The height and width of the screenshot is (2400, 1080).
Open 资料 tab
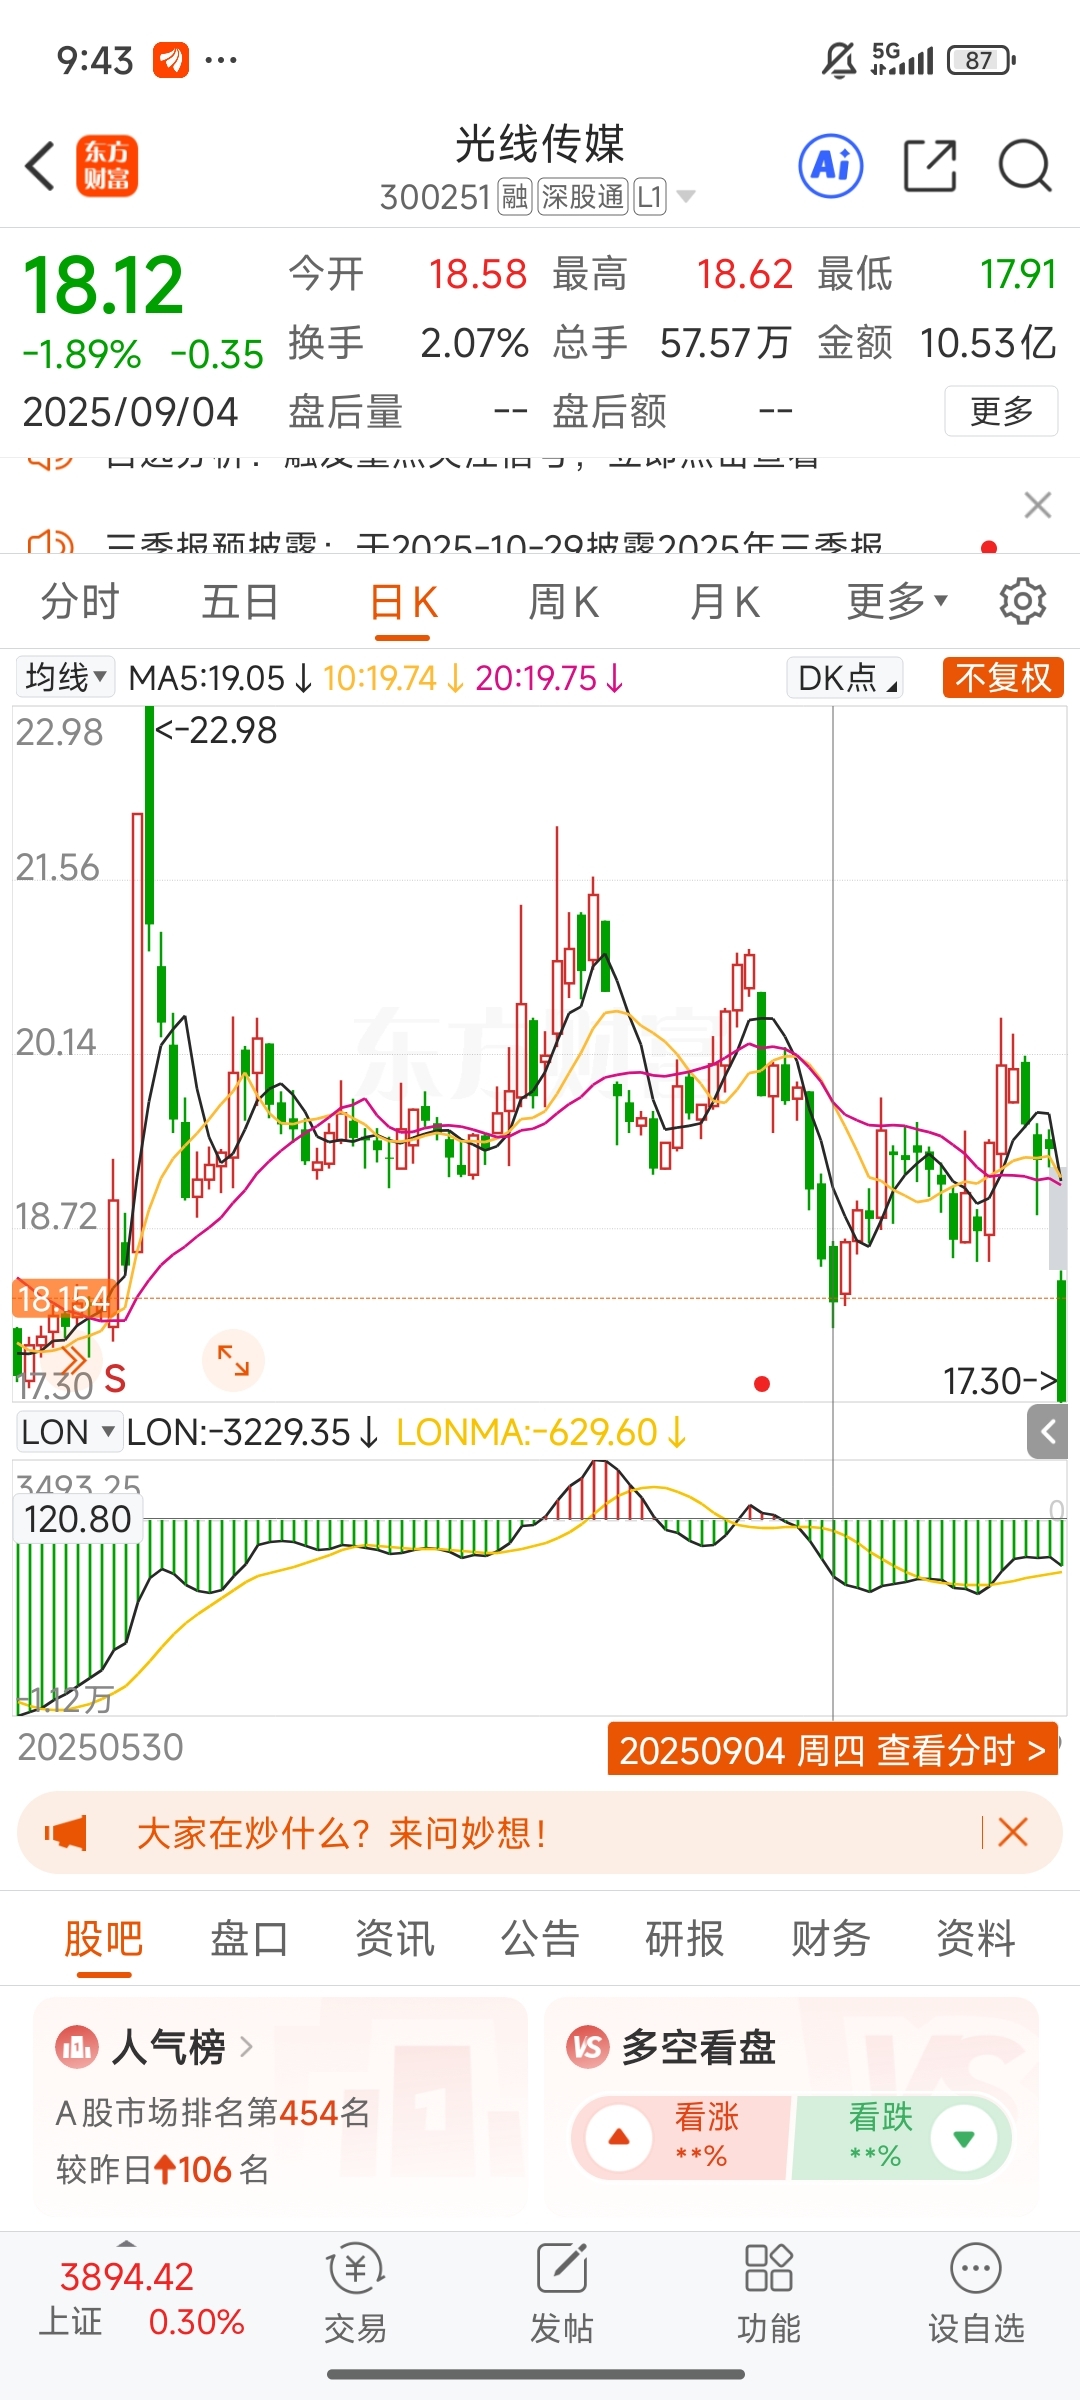coord(976,1939)
